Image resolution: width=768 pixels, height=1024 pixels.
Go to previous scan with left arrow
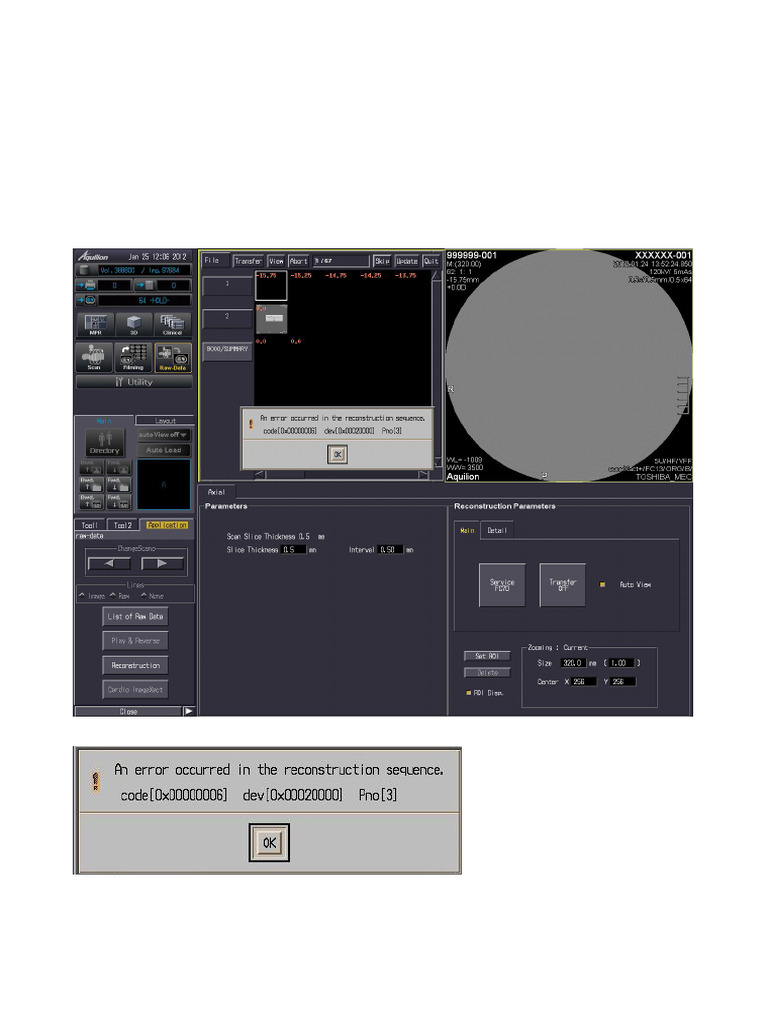click(x=109, y=563)
